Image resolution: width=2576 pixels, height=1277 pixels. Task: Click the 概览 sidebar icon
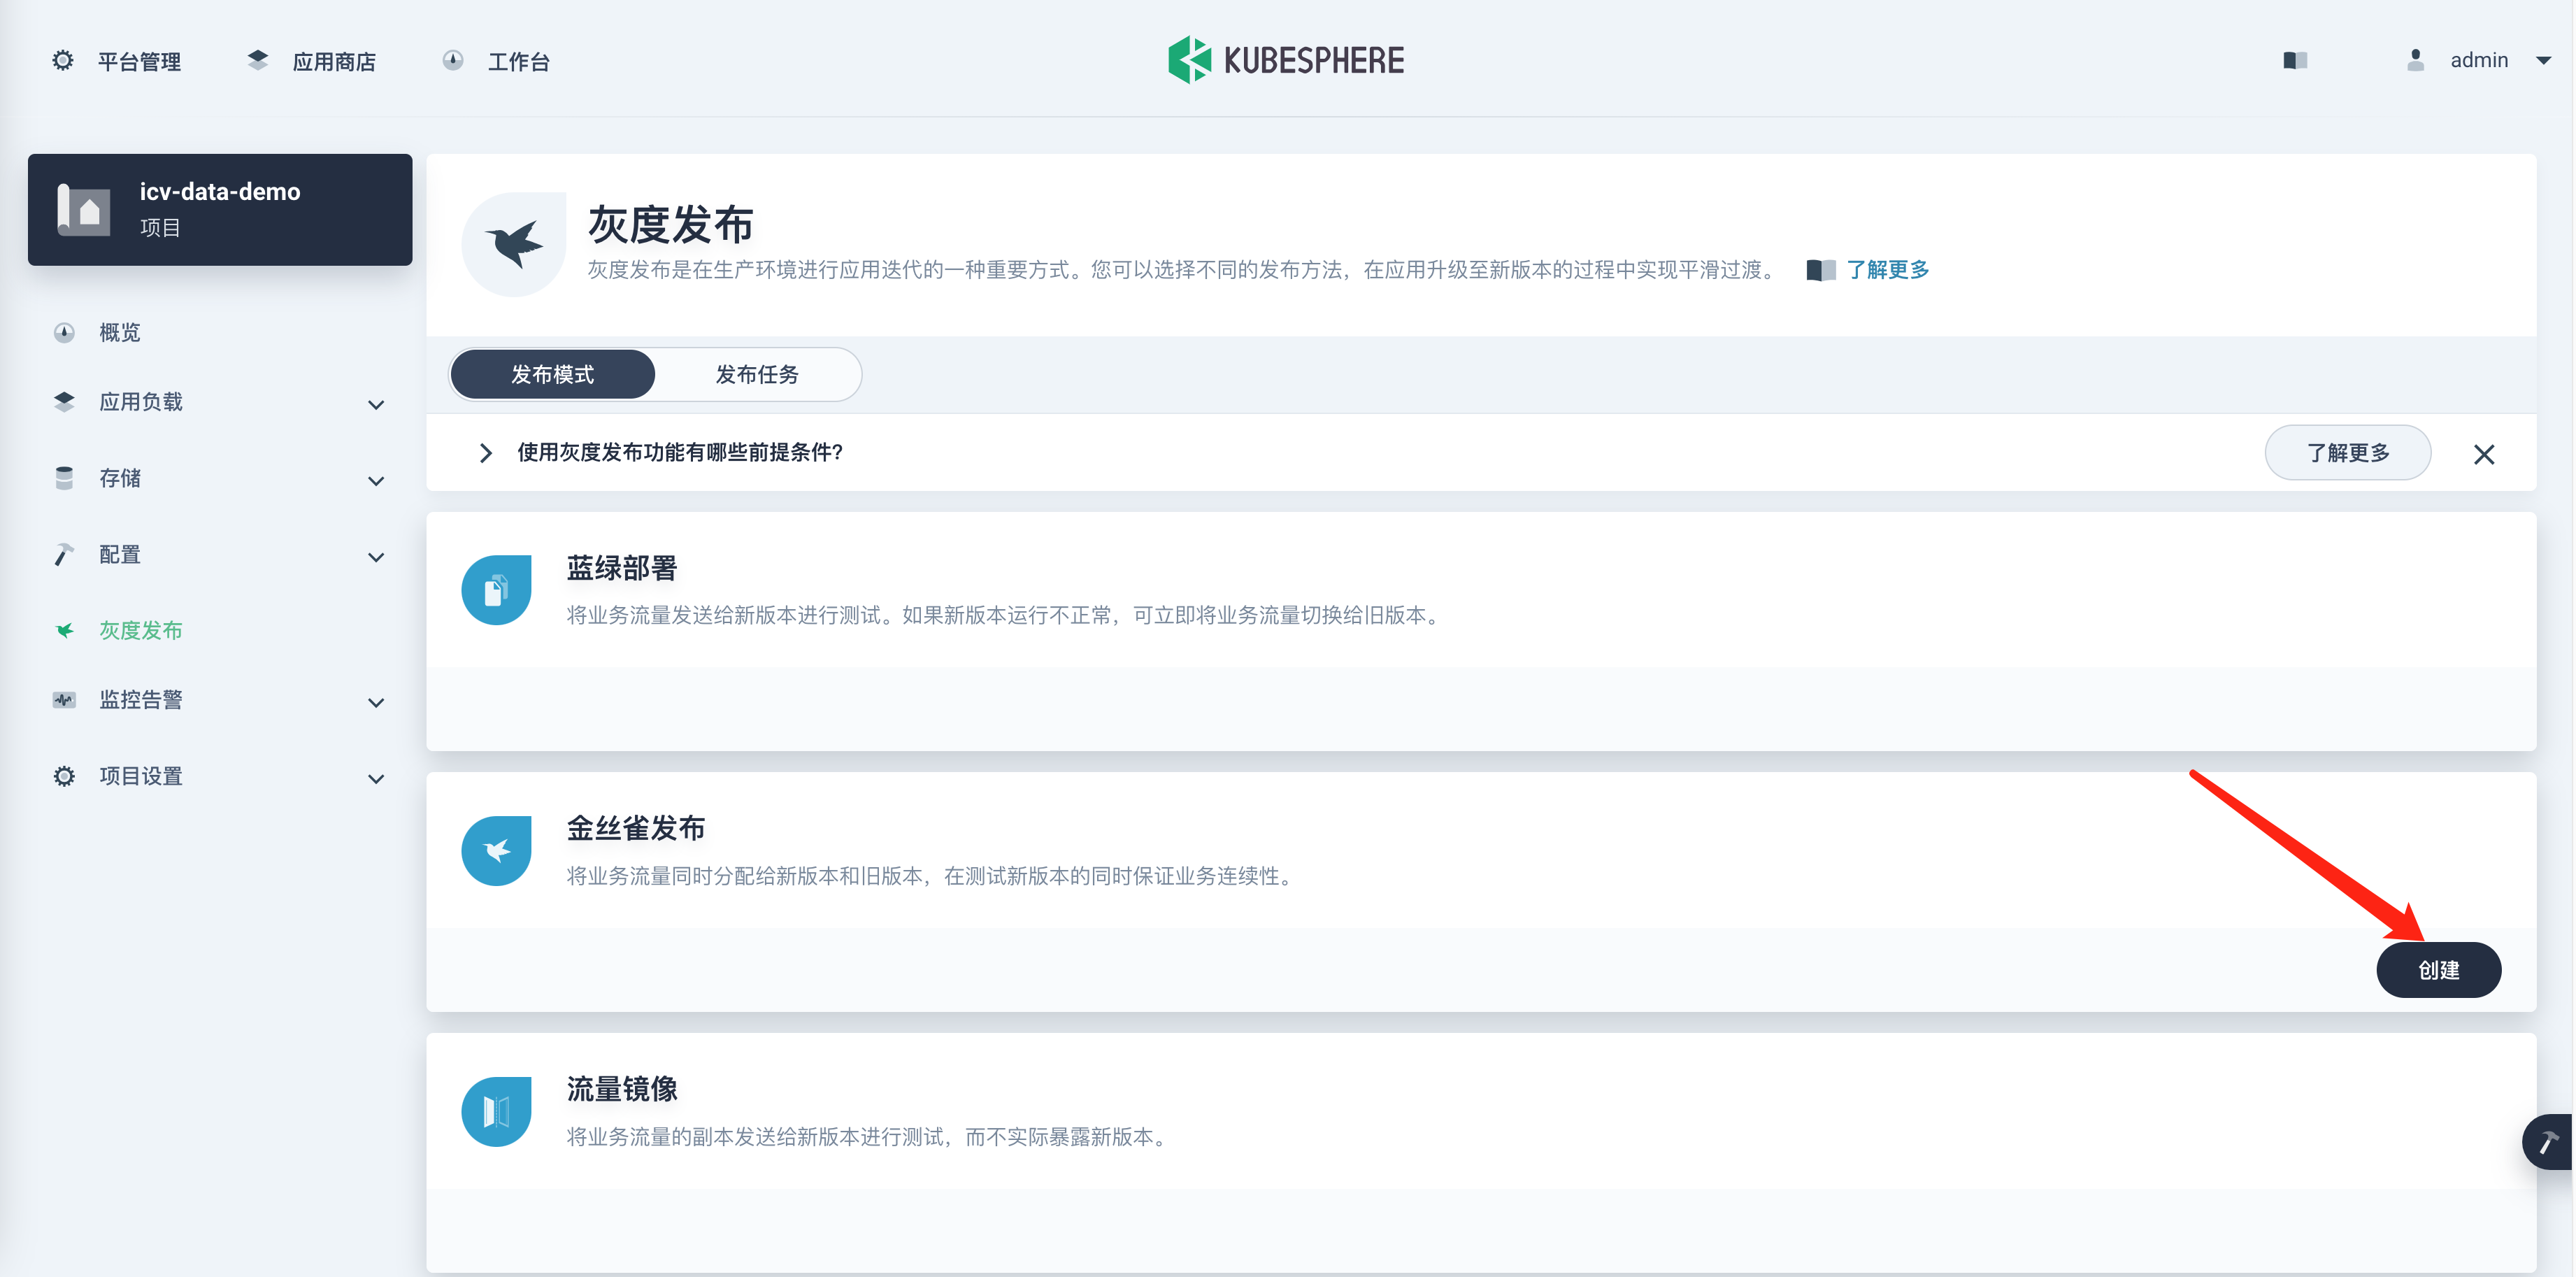click(x=64, y=332)
